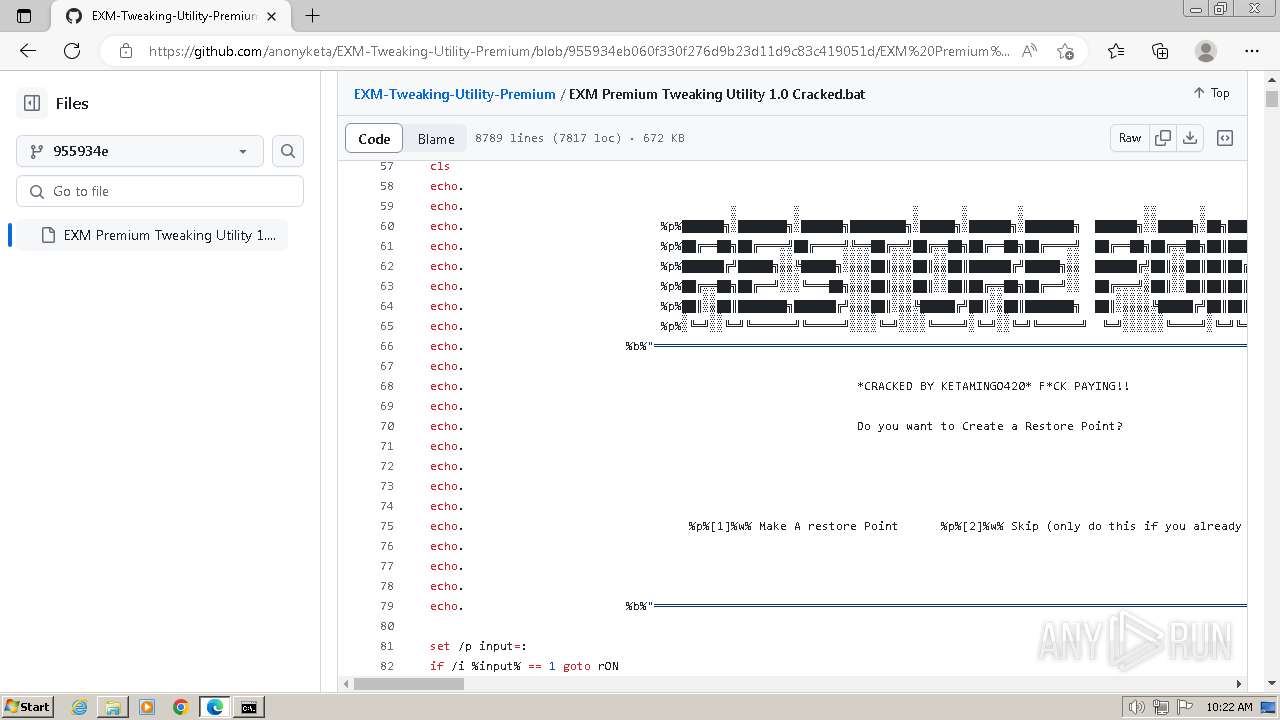
Task: Open Google Chrome from taskbar
Action: tap(181, 707)
